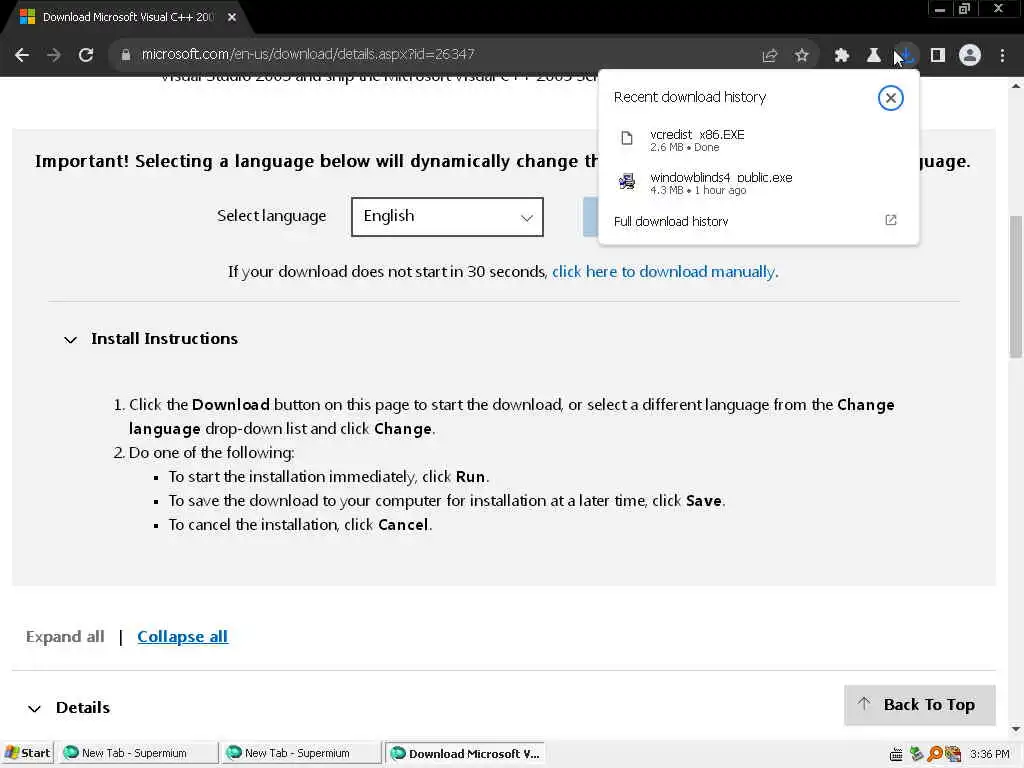This screenshot has width=1024, height=768.
Task: Click the forward navigation arrow
Action: pos(54,55)
